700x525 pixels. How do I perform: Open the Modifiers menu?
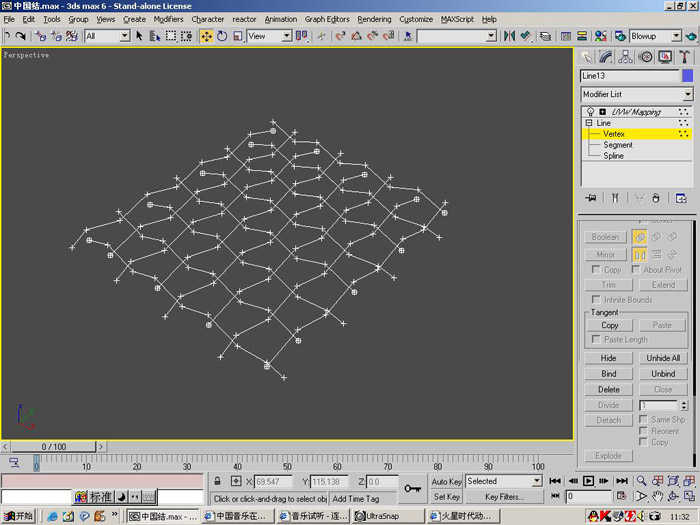tap(168, 19)
